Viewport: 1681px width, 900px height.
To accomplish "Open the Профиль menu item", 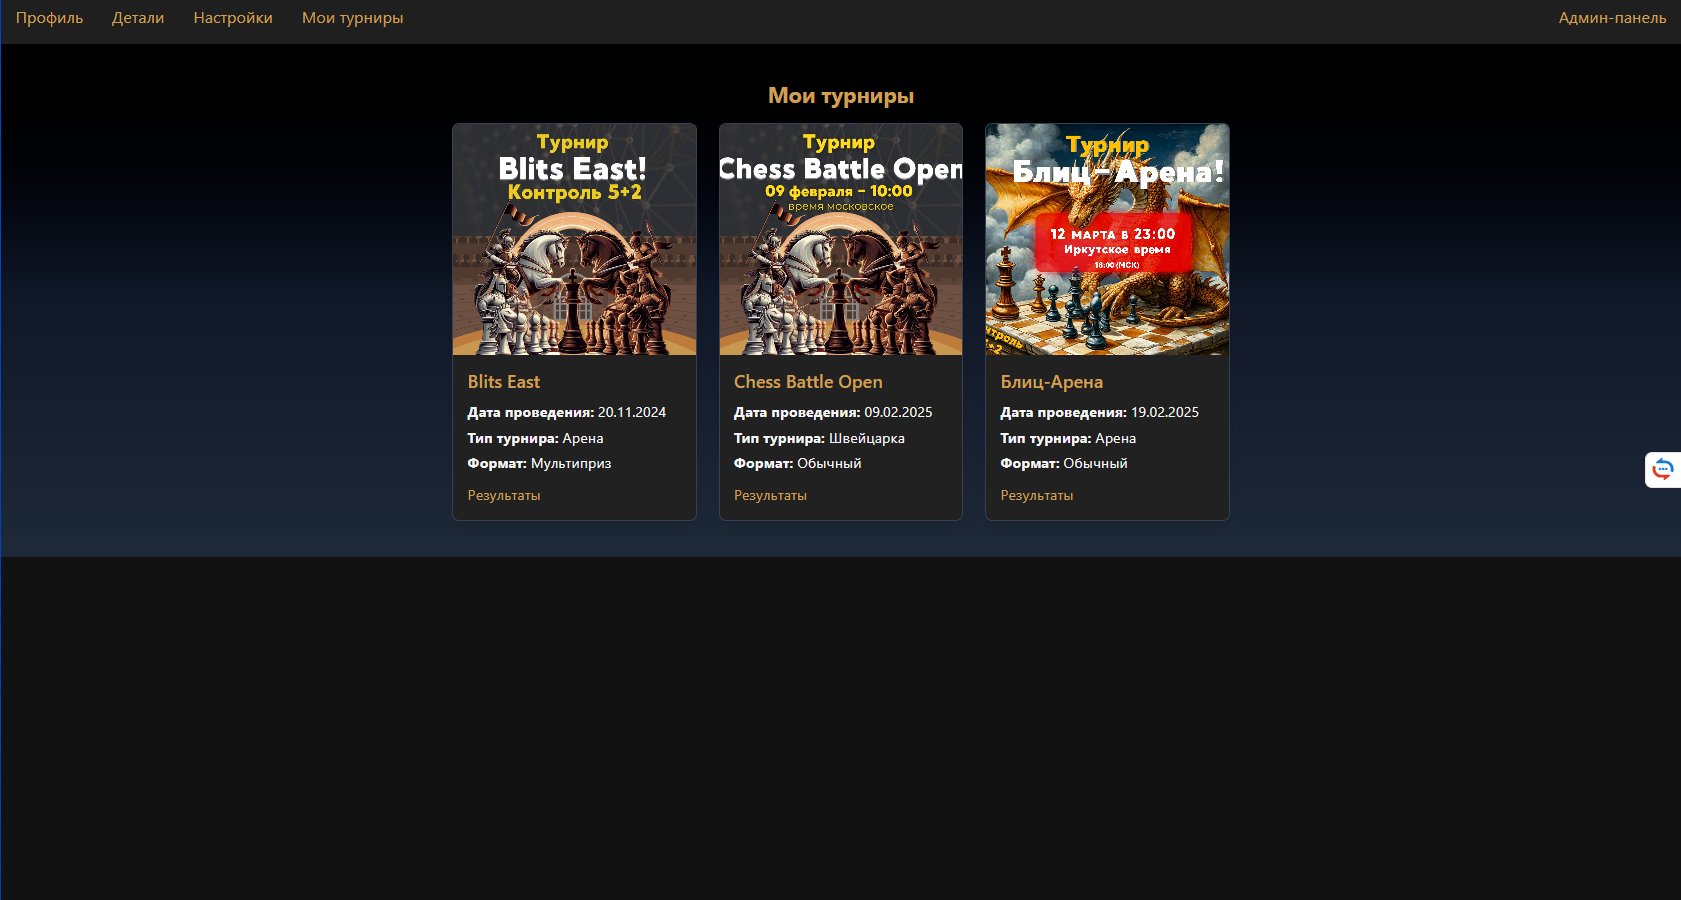I will (x=49, y=18).
